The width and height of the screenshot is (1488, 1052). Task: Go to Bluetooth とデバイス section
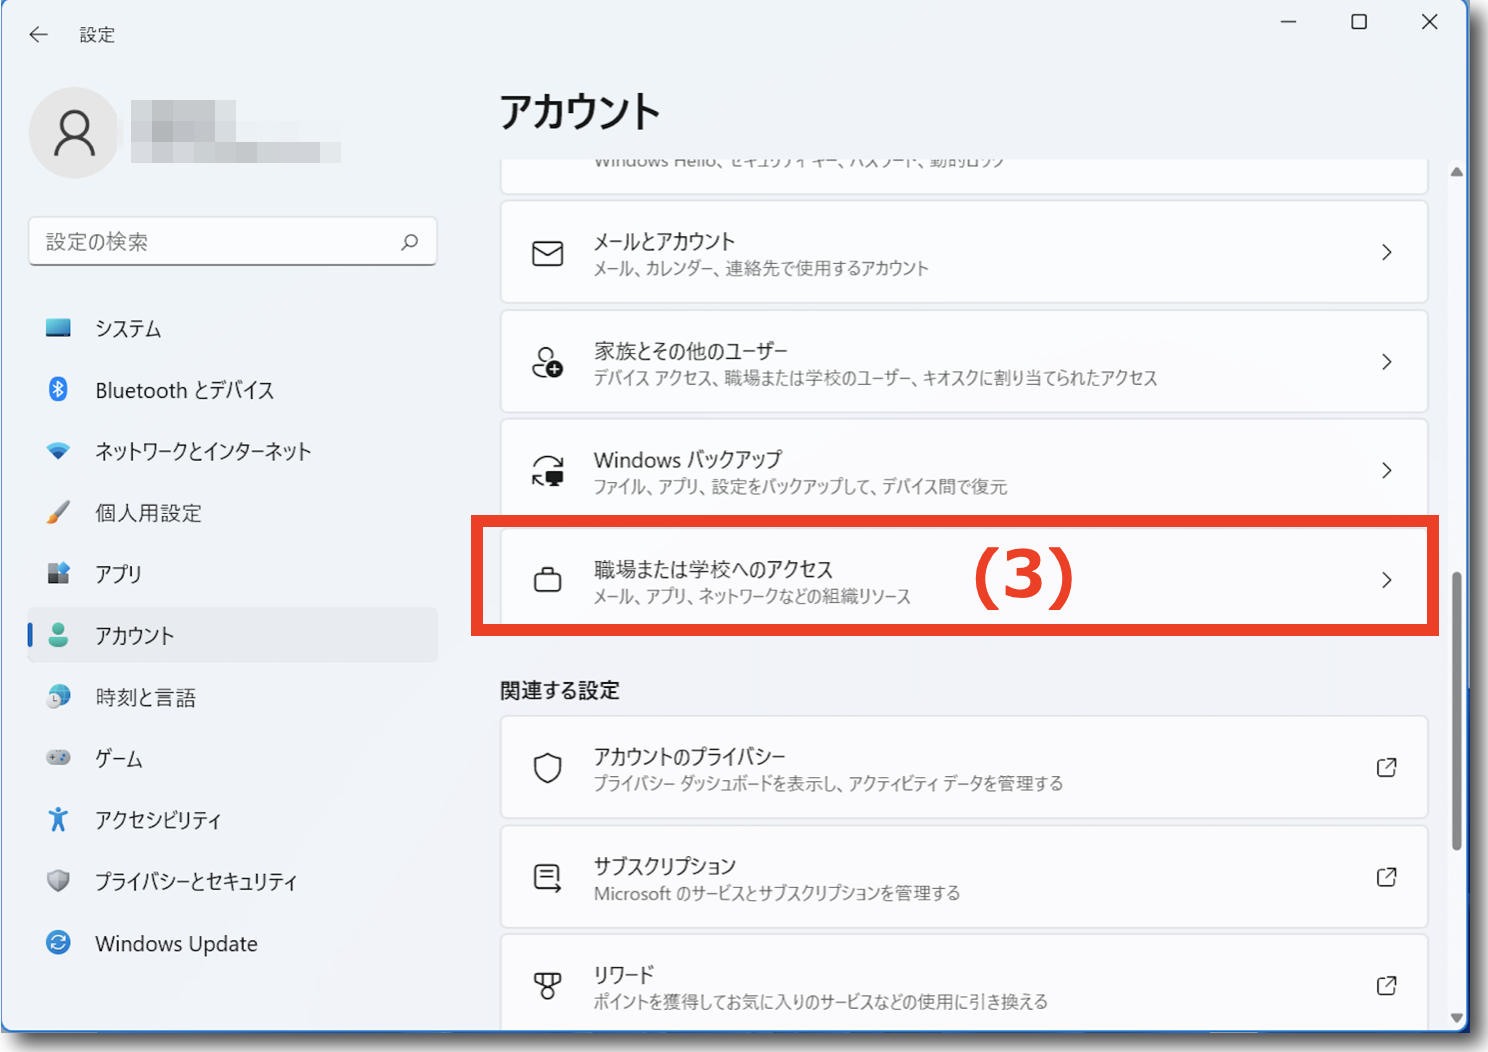click(x=184, y=390)
